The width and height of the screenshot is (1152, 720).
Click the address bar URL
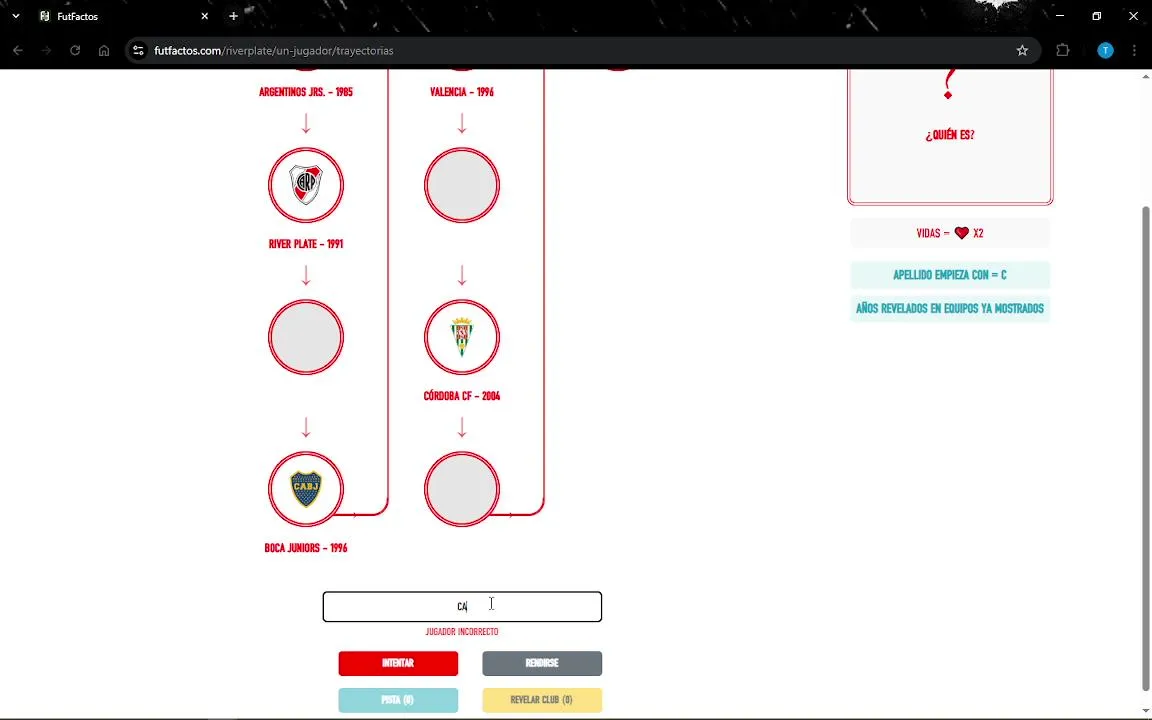274,51
